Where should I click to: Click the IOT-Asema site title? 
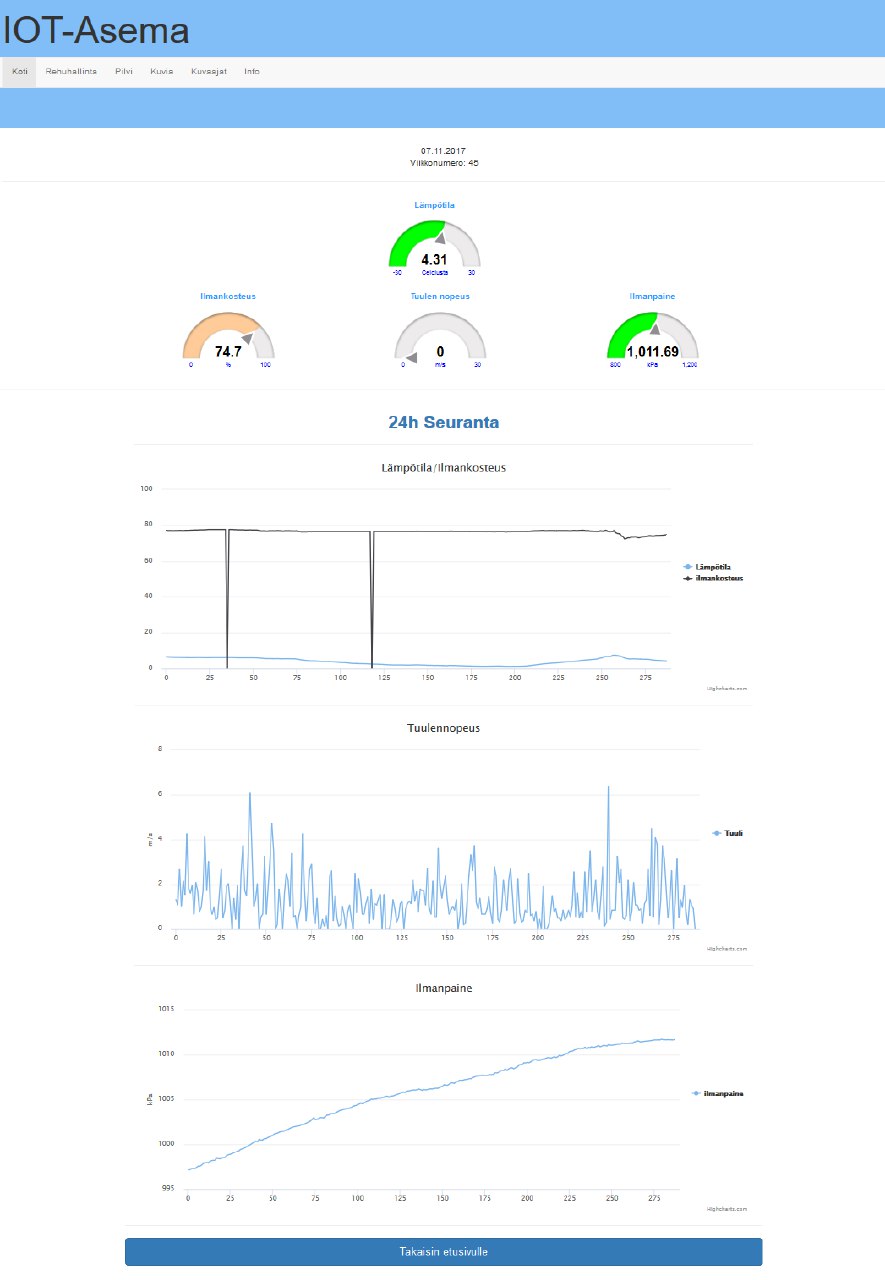pyautogui.click(x=96, y=30)
